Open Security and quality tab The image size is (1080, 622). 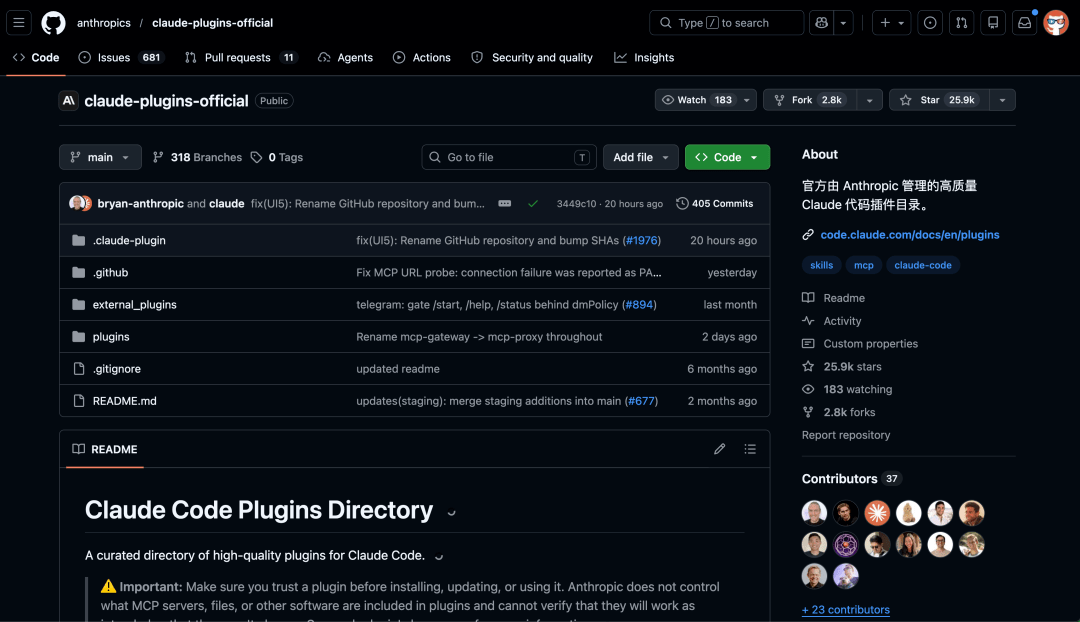tap(532, 58)
